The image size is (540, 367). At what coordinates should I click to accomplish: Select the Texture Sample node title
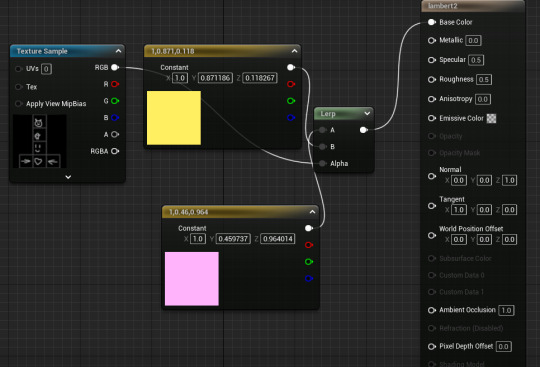(42, 51)
